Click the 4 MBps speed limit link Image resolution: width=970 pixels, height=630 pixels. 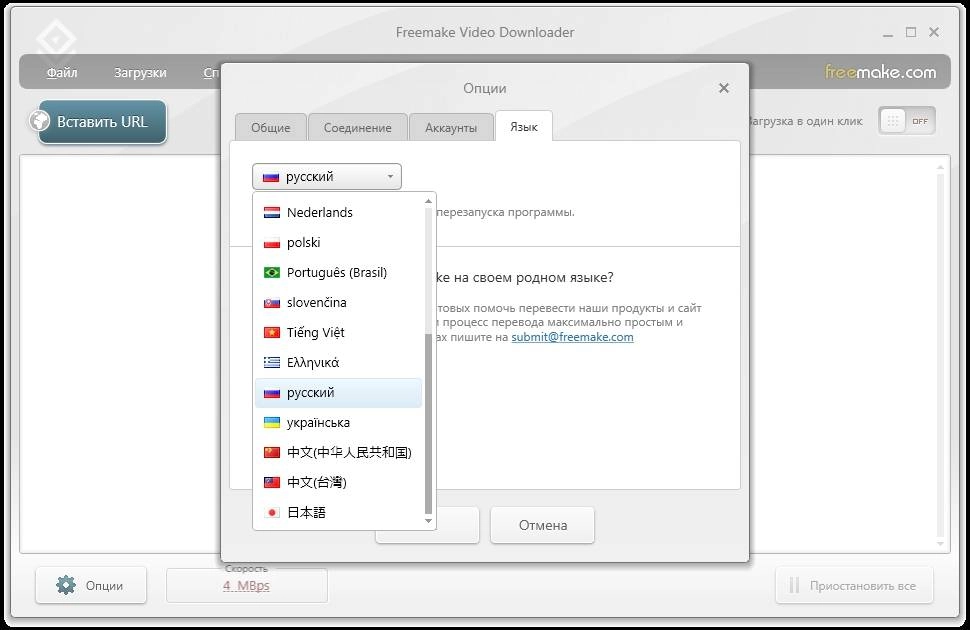[x=246, y=585]
